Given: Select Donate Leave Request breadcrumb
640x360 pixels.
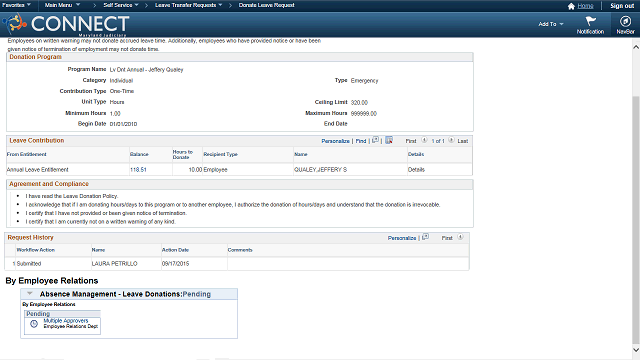Looking at the screenshot, I should [267, 5].
